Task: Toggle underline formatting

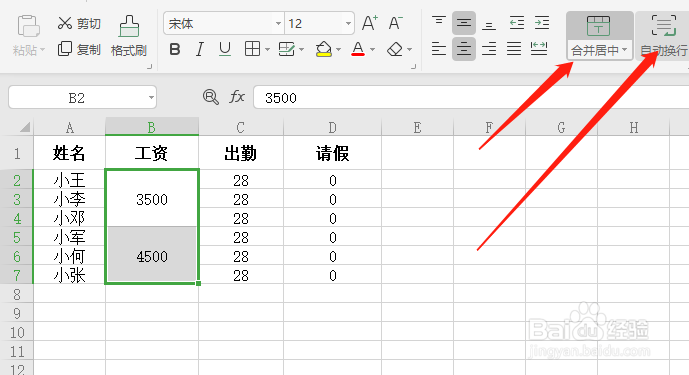Action: [x=225, y=49]
